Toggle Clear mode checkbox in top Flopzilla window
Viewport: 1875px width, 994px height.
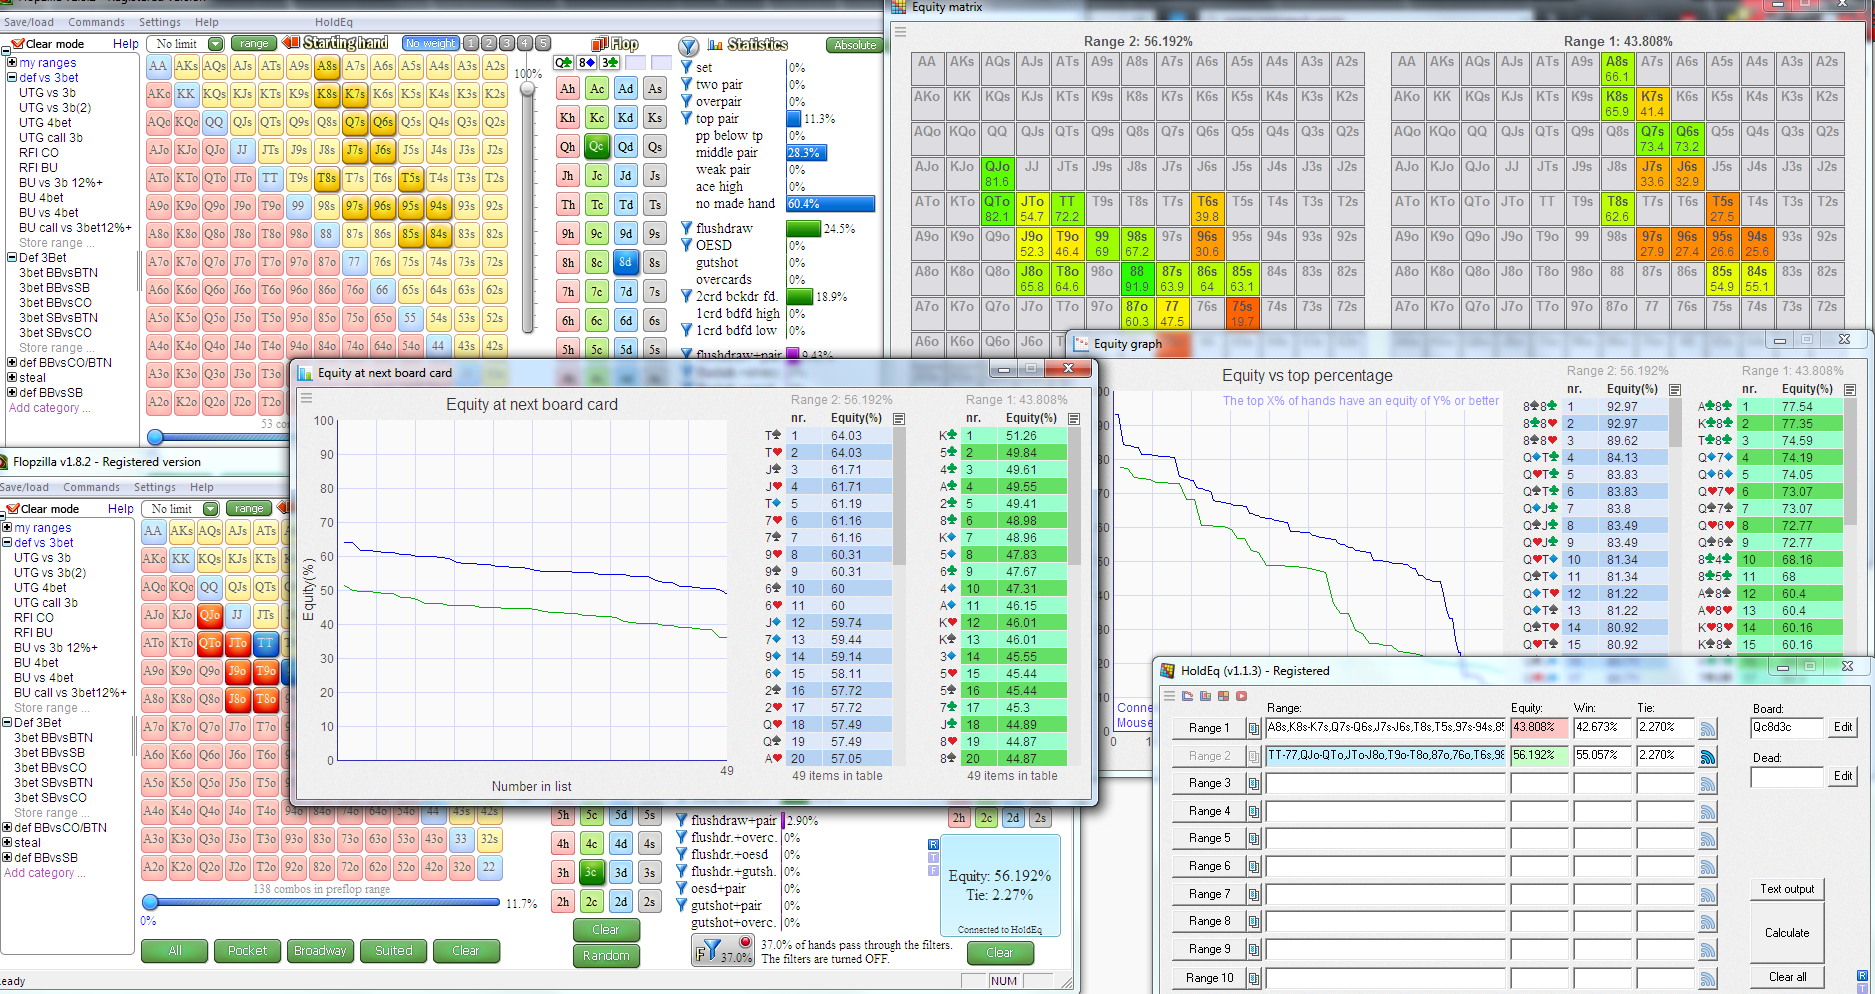18,44
